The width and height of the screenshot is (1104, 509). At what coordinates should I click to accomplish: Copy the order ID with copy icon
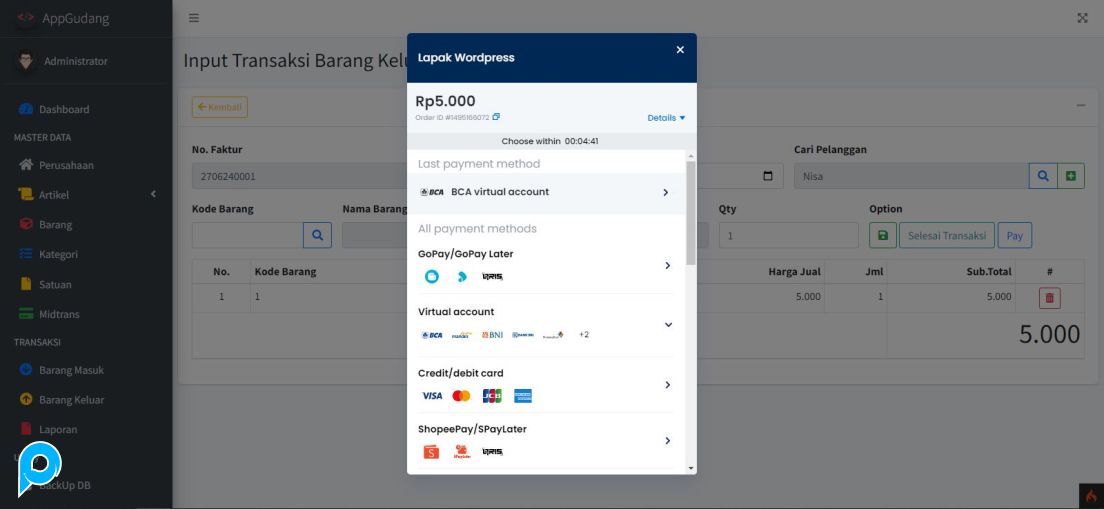coord(496,117)
